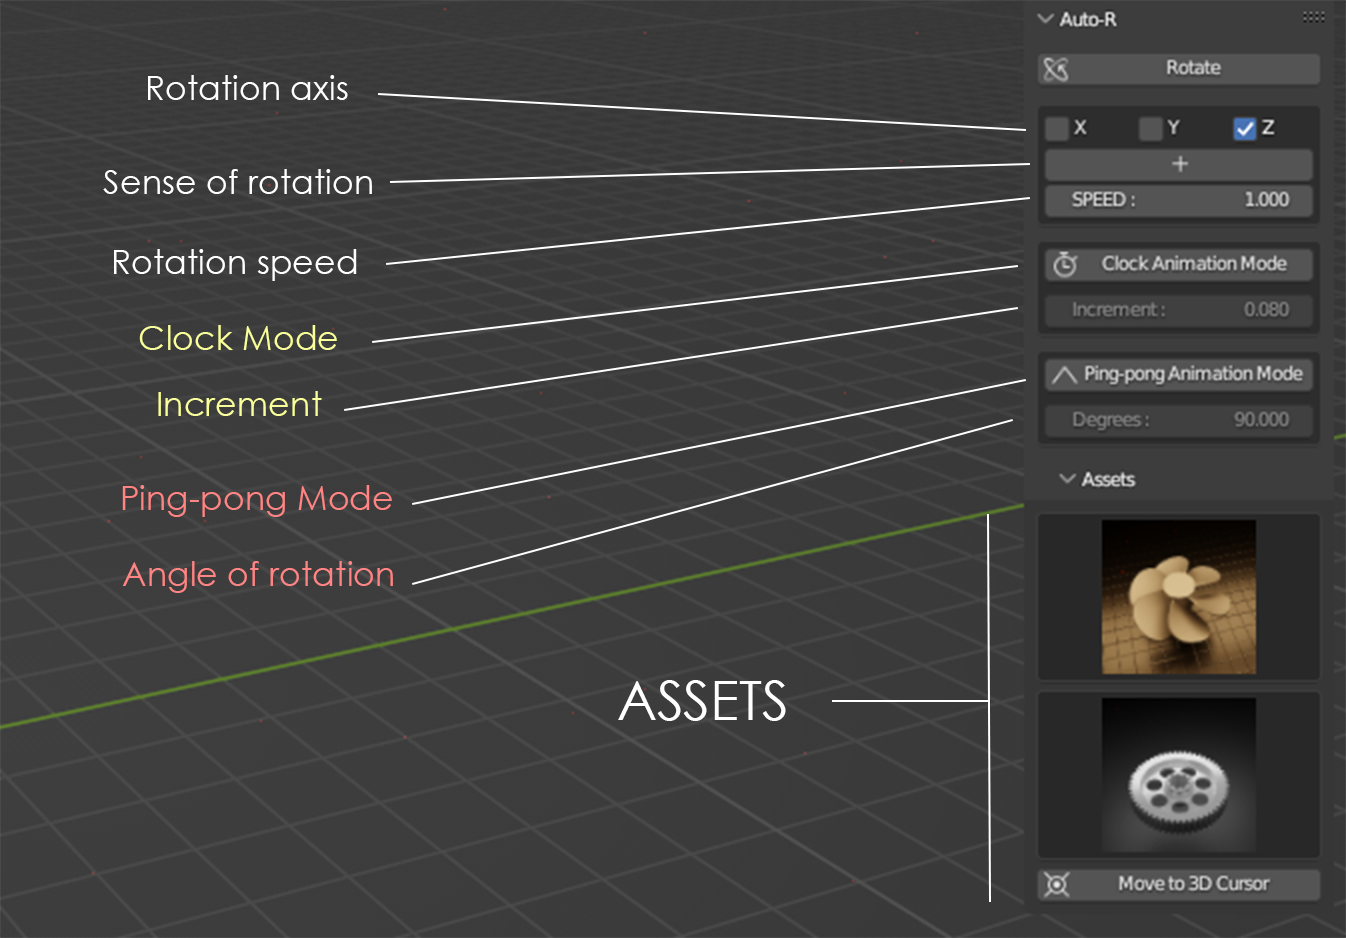Click the Rotate button in Auto-R panel

pos(1178,68)
